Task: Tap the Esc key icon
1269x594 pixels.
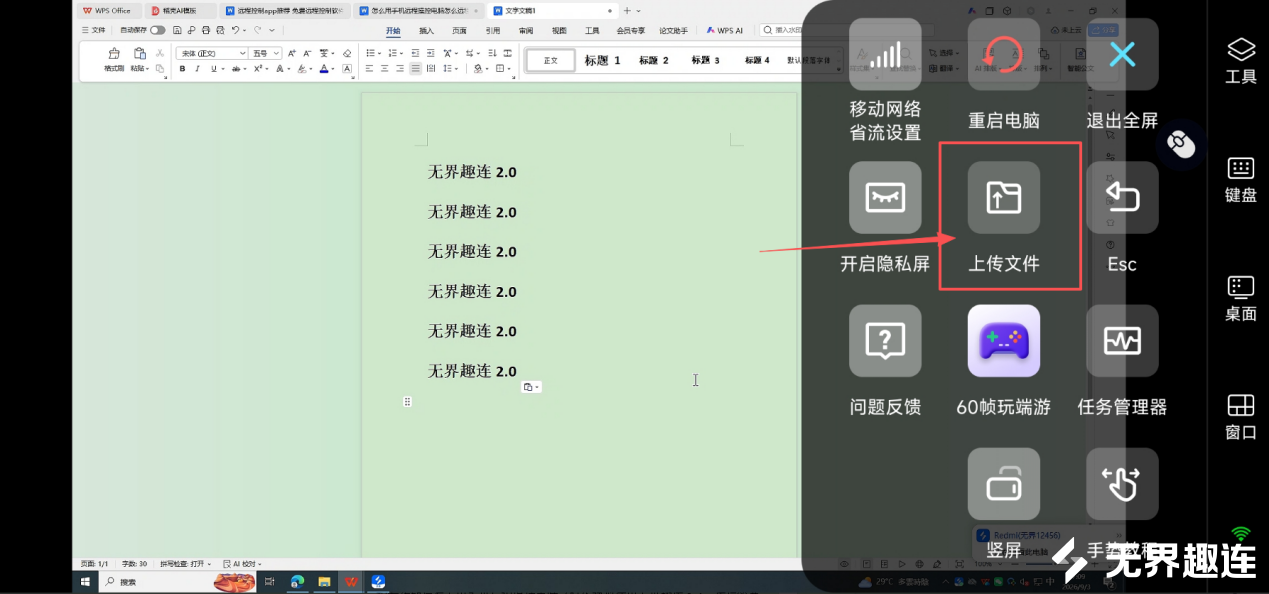Action: pos(1122,198)
